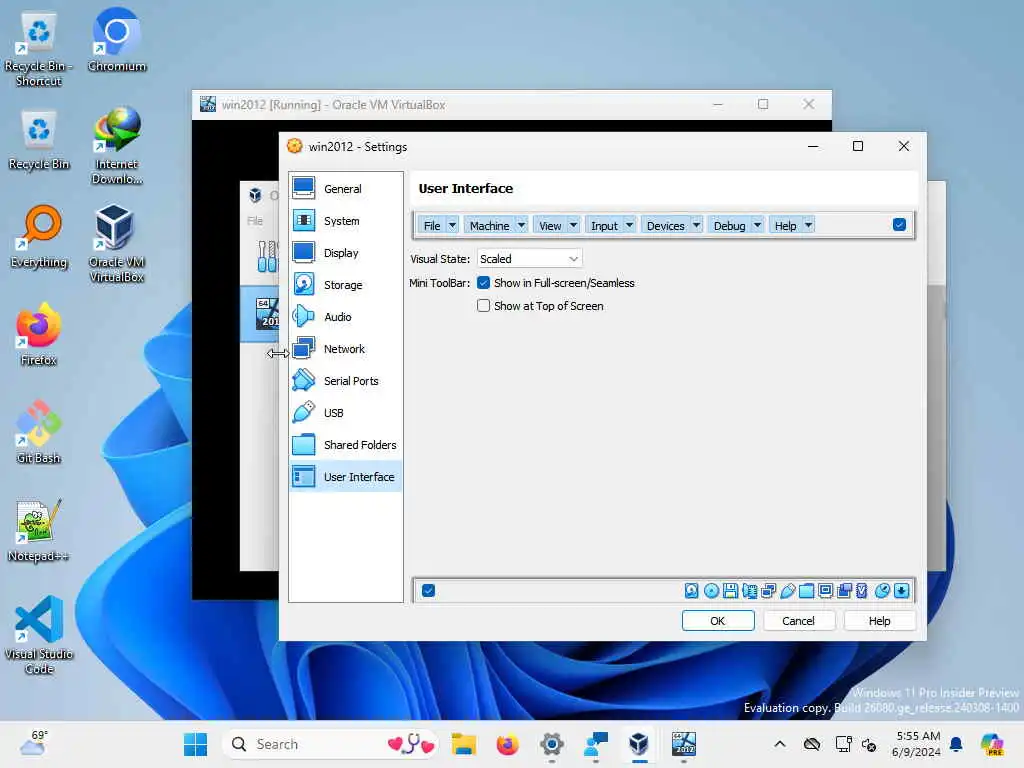Toggle display indicator in status bar editor
Image resolution: width=1024 pixels, height=768 pixels.
(x=825, y=591)
